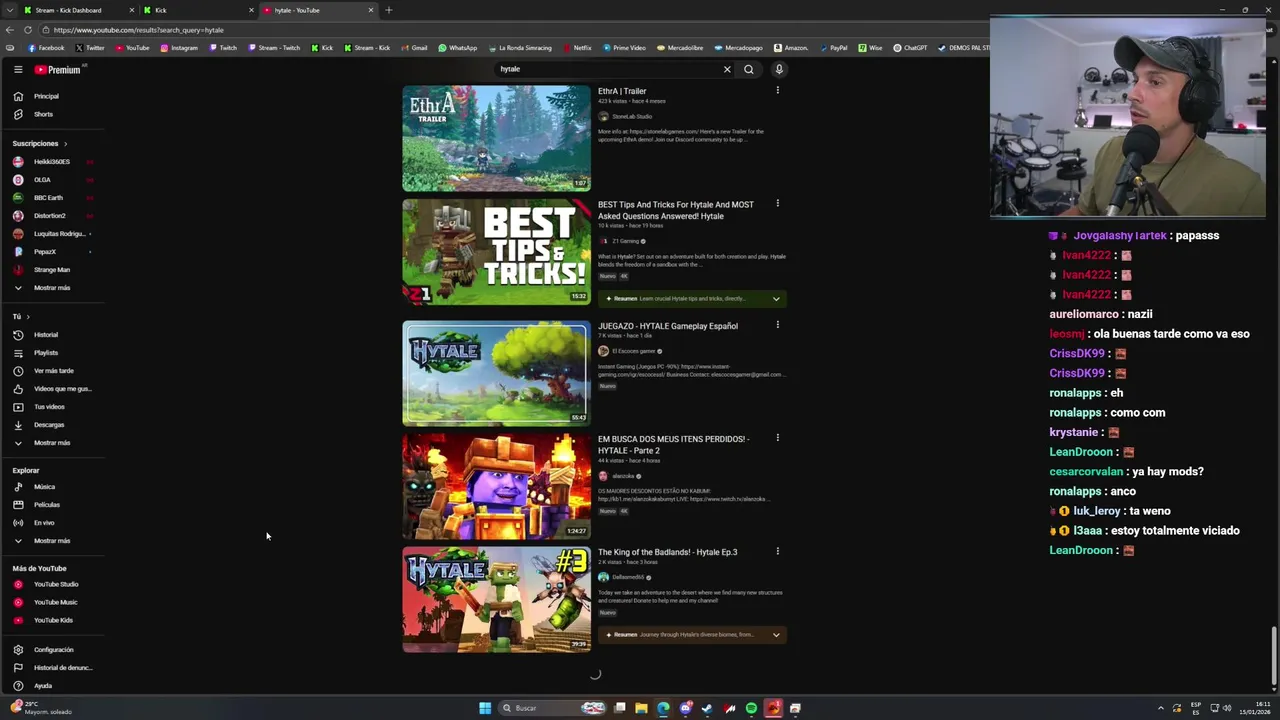Image resolution: width=1280 pixels, height=720 pixels.
Task: Open the Facebook bookmark
Action: [x=46, y=48]
